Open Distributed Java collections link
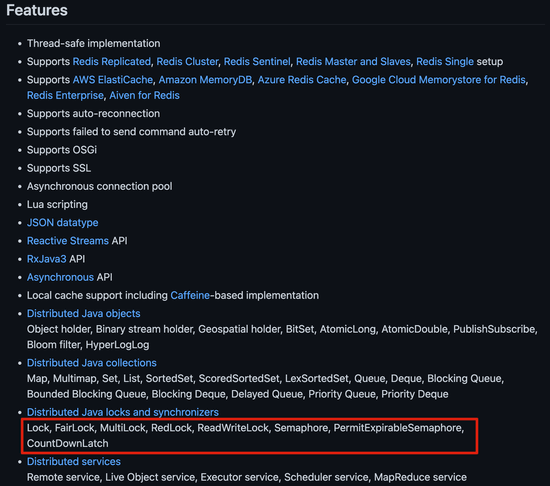The height and width of the screenshot is (486, 550). coord(92,363)
